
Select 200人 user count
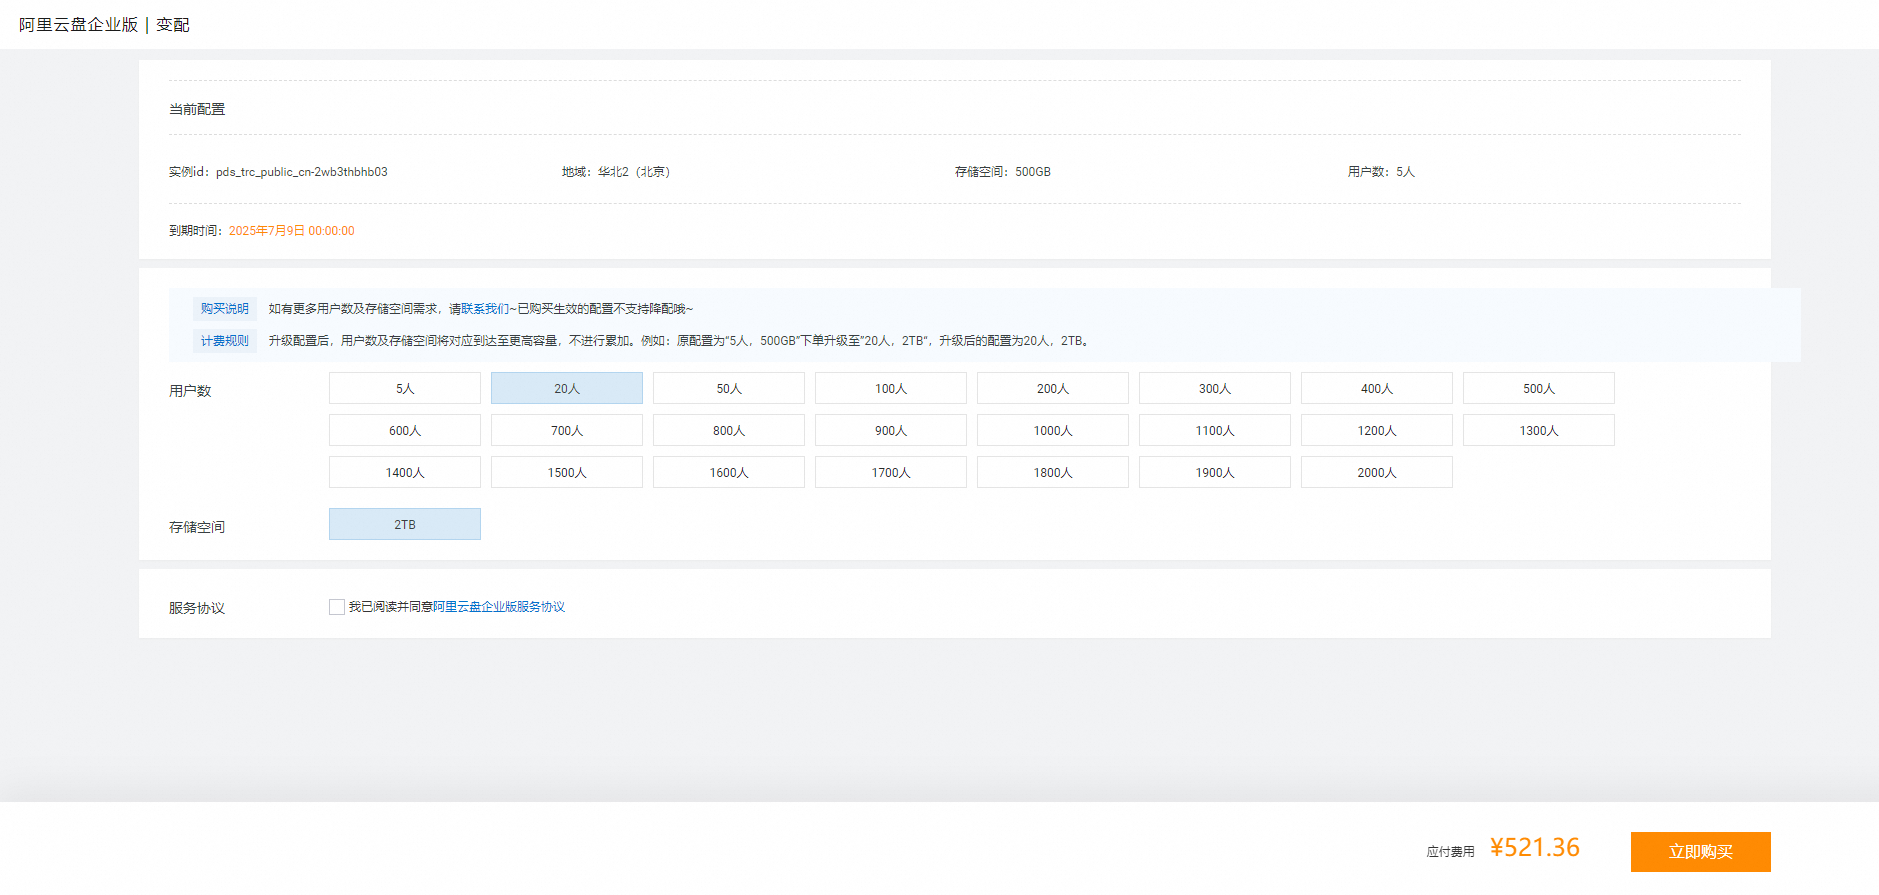tap(1053, 388)
